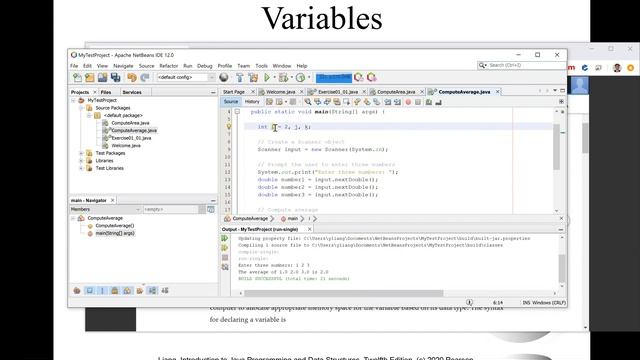The width and height of the screenshot is (640, 360).
Task: Click the last pink icon on the main toolbar
Action: click(x=371, y=77)
